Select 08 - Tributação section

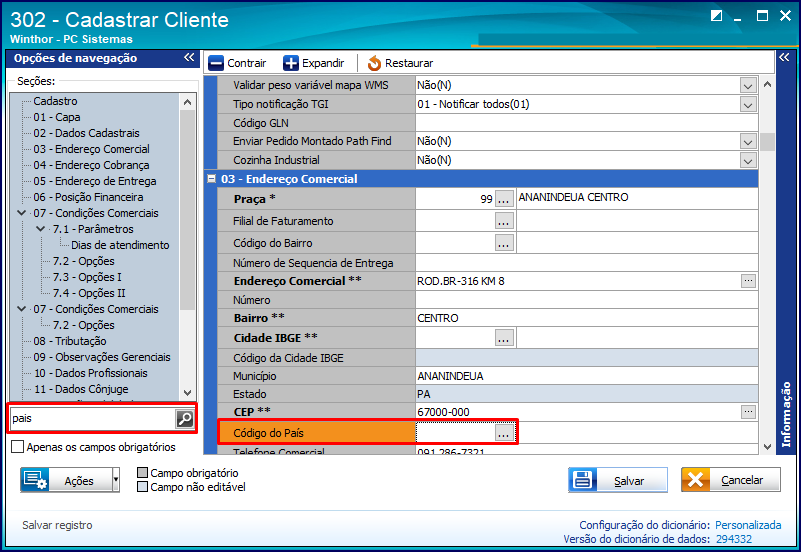tap(70, 341)
